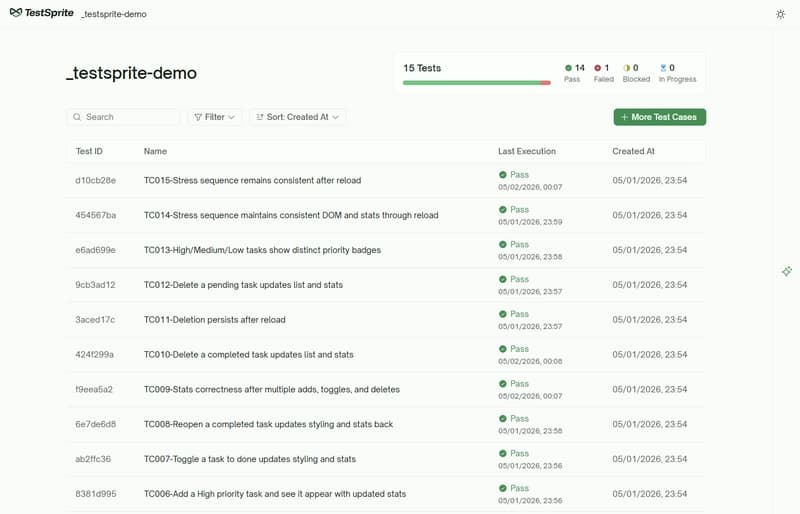Click the Created At date for TC015
Viewport: 800px width, 514px height.
(649, 180)
